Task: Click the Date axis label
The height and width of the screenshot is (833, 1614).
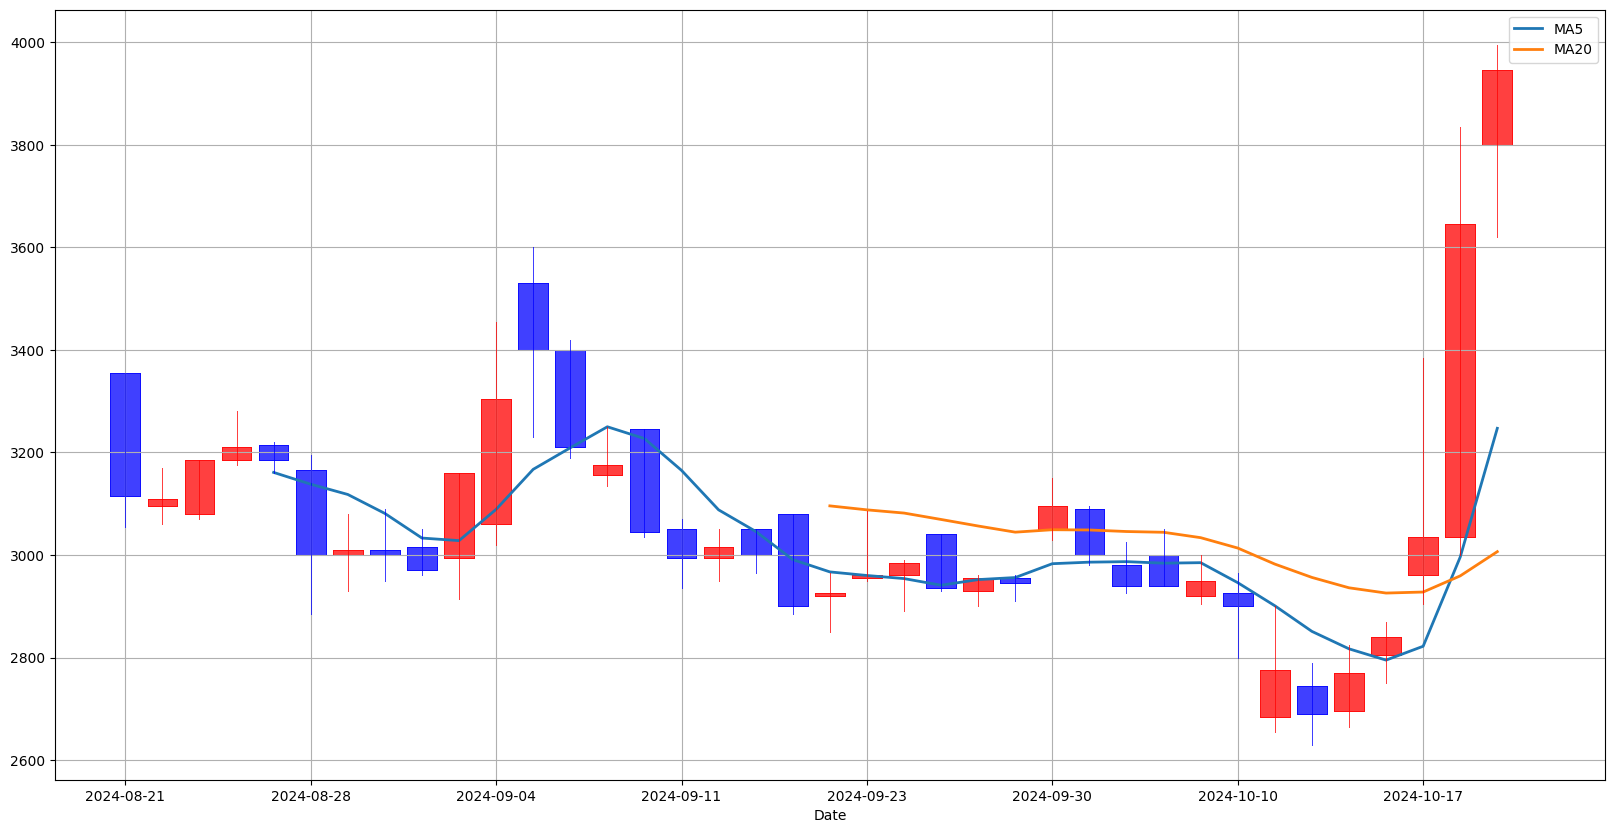Action: click(x=830, y=815)
